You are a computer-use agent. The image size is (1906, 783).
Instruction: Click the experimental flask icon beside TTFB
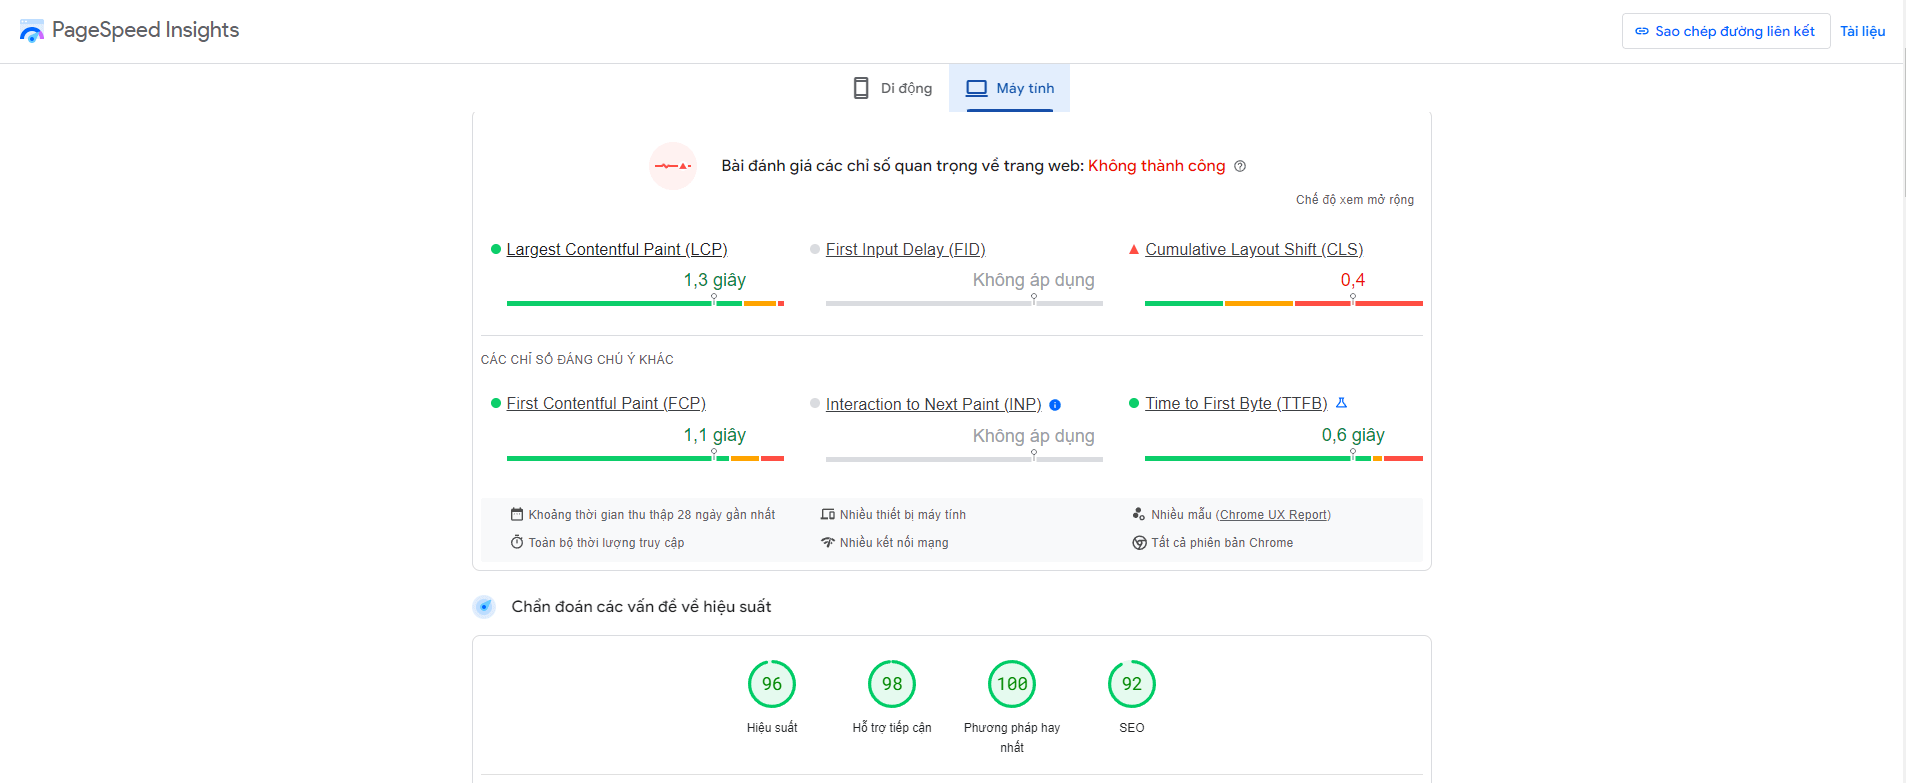(1342, 403)
